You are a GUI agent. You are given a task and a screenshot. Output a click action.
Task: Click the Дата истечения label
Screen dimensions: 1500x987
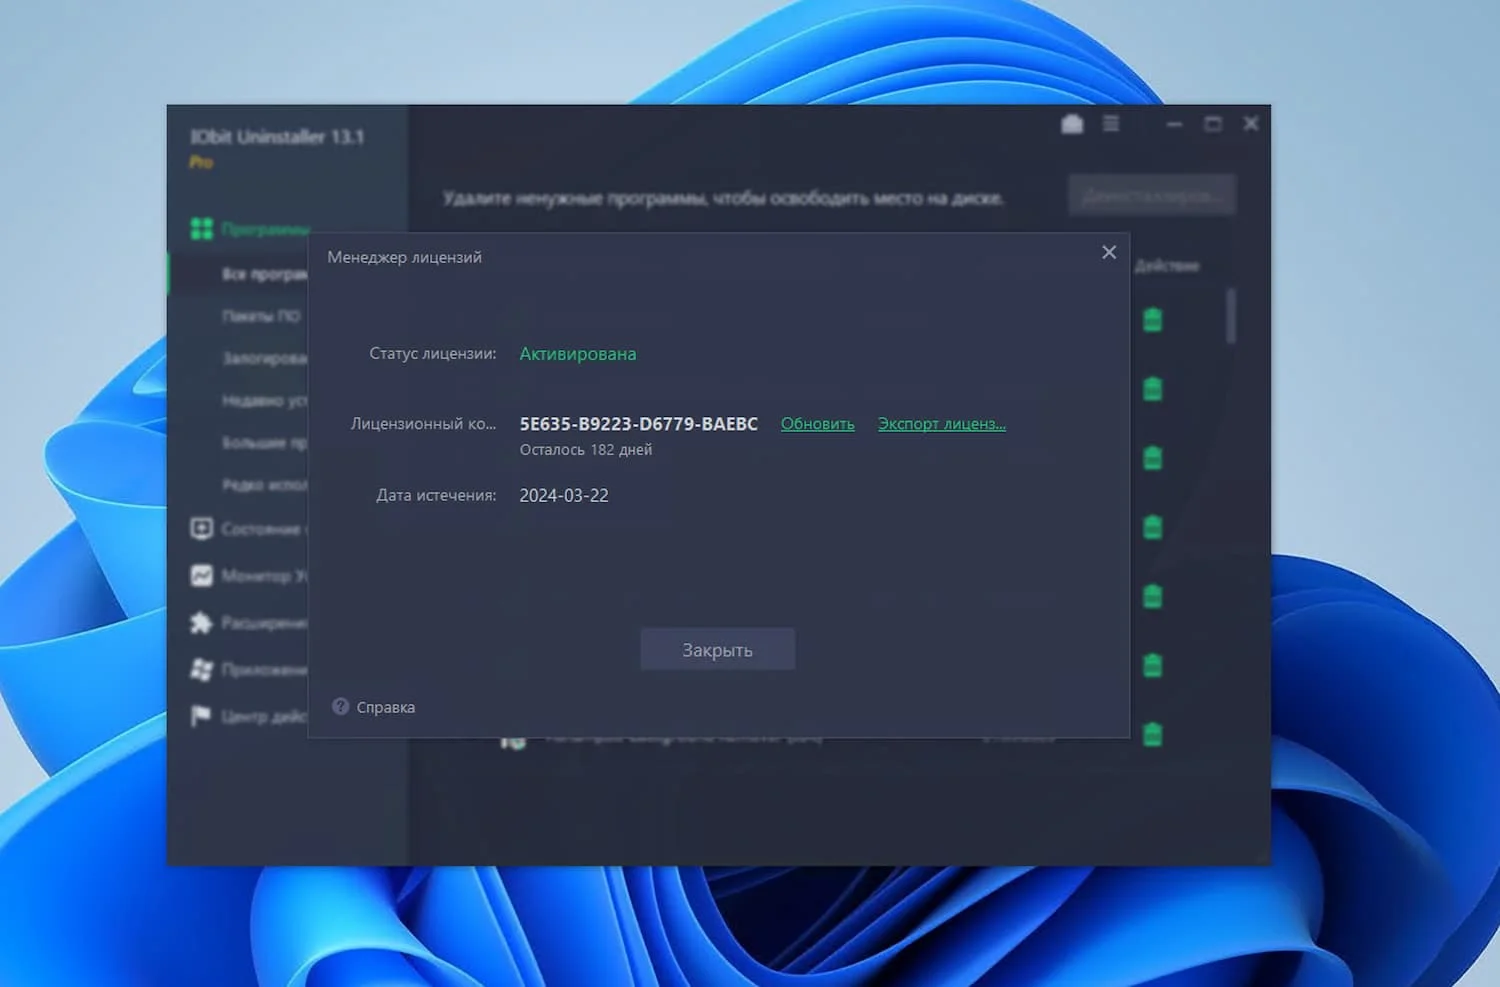(x=436, y=495)
